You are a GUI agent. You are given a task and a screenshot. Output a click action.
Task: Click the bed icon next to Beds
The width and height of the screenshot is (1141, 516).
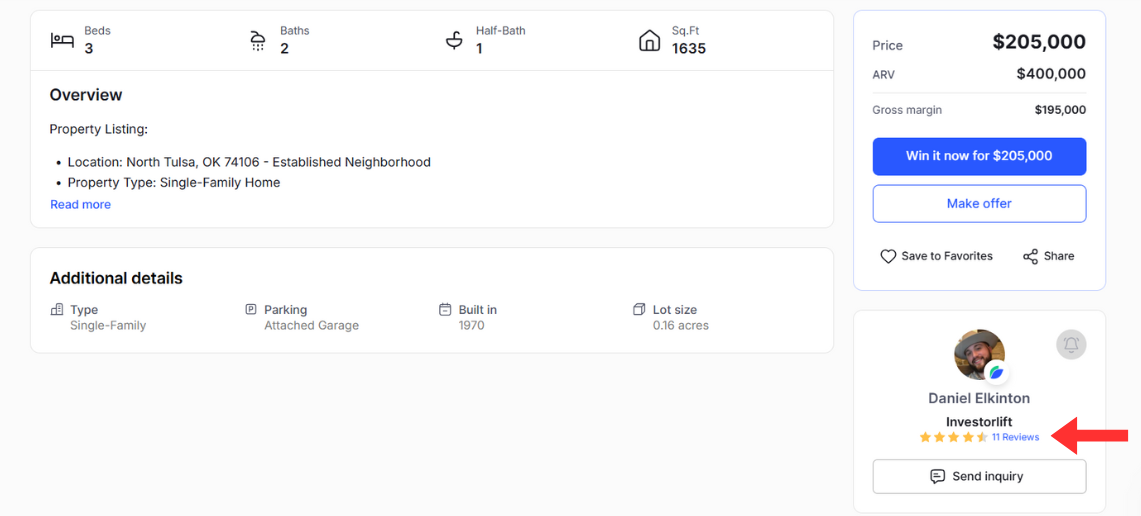click(x=62, y=41)
